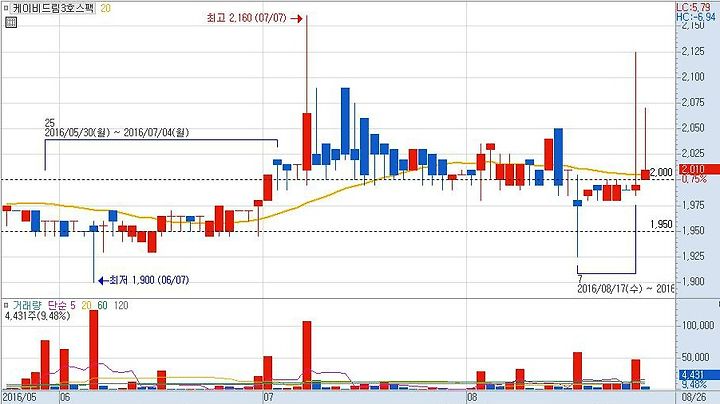The width and height of the screenshot is (720, 404).
Task: Click the grid icon under the stock name
Action: [11, 22]
